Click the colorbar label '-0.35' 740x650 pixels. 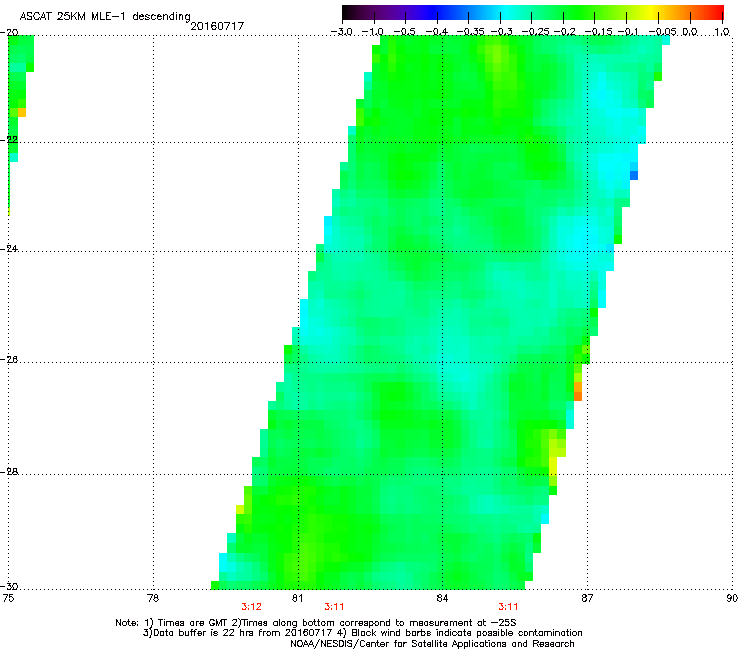tap(468, 32)
